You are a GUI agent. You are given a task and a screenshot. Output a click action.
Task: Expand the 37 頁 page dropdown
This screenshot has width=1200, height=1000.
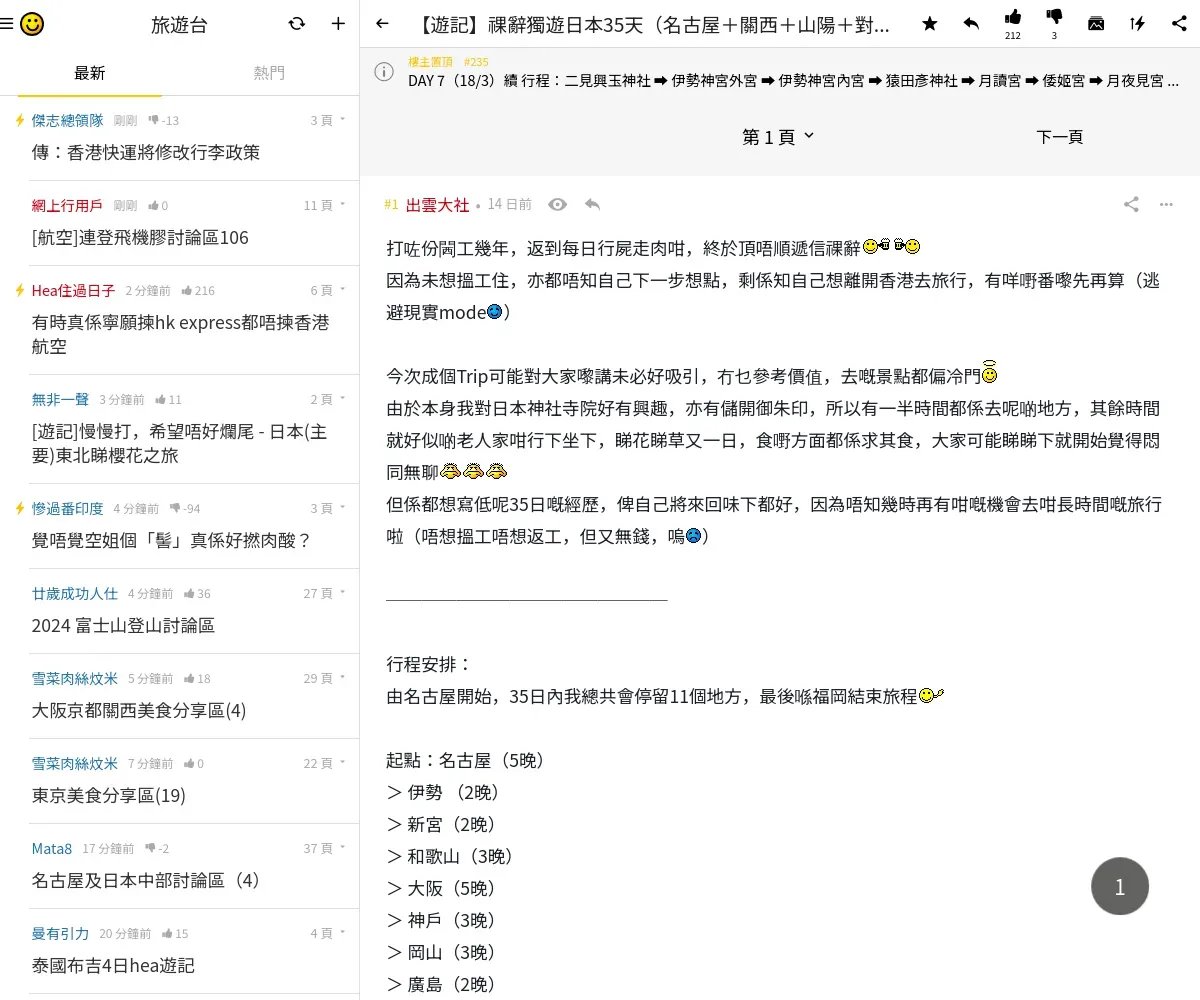click(x=325, y=848)
